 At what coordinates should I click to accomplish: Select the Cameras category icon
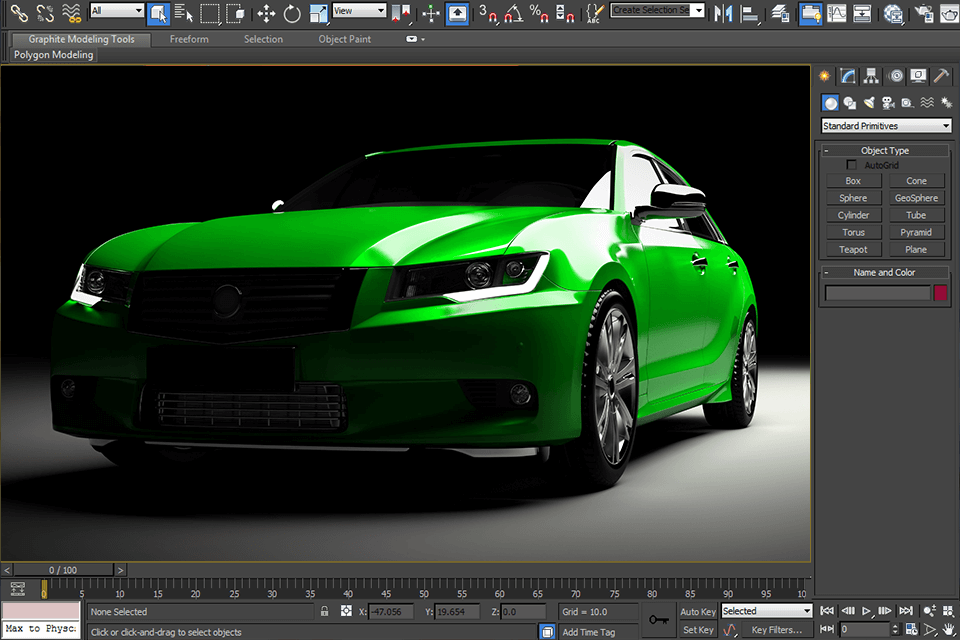tap(888, 103)
